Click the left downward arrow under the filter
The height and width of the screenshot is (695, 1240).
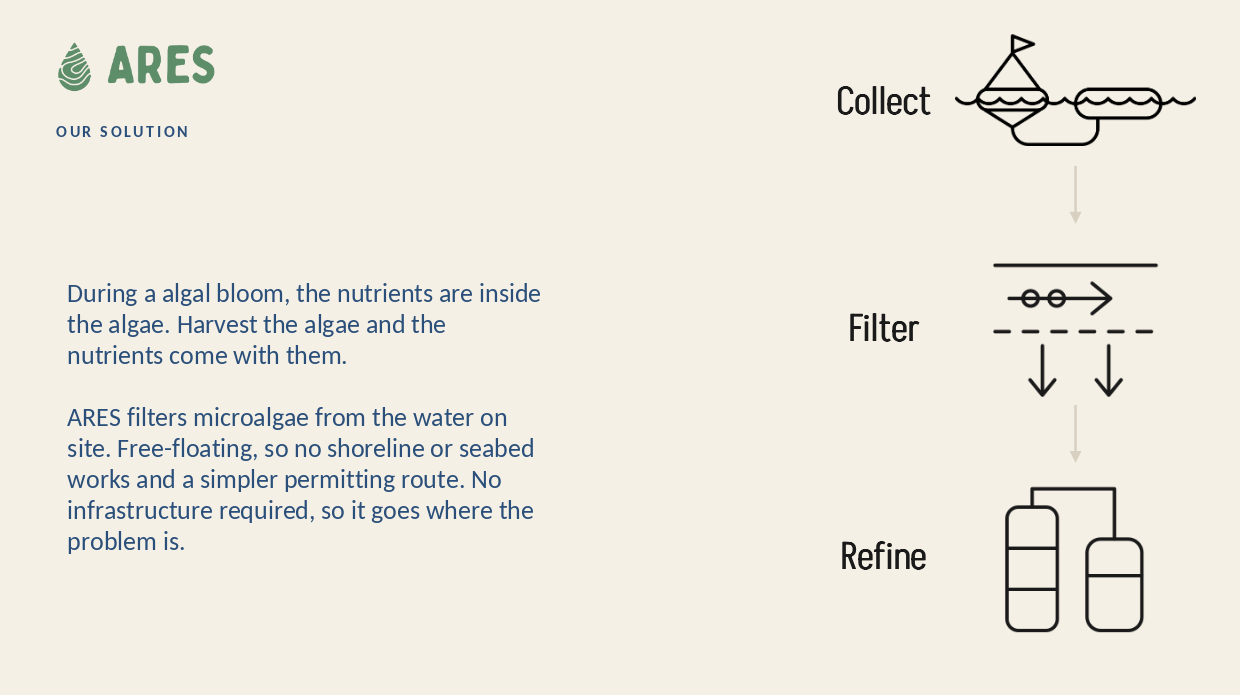coord(1042,371)
